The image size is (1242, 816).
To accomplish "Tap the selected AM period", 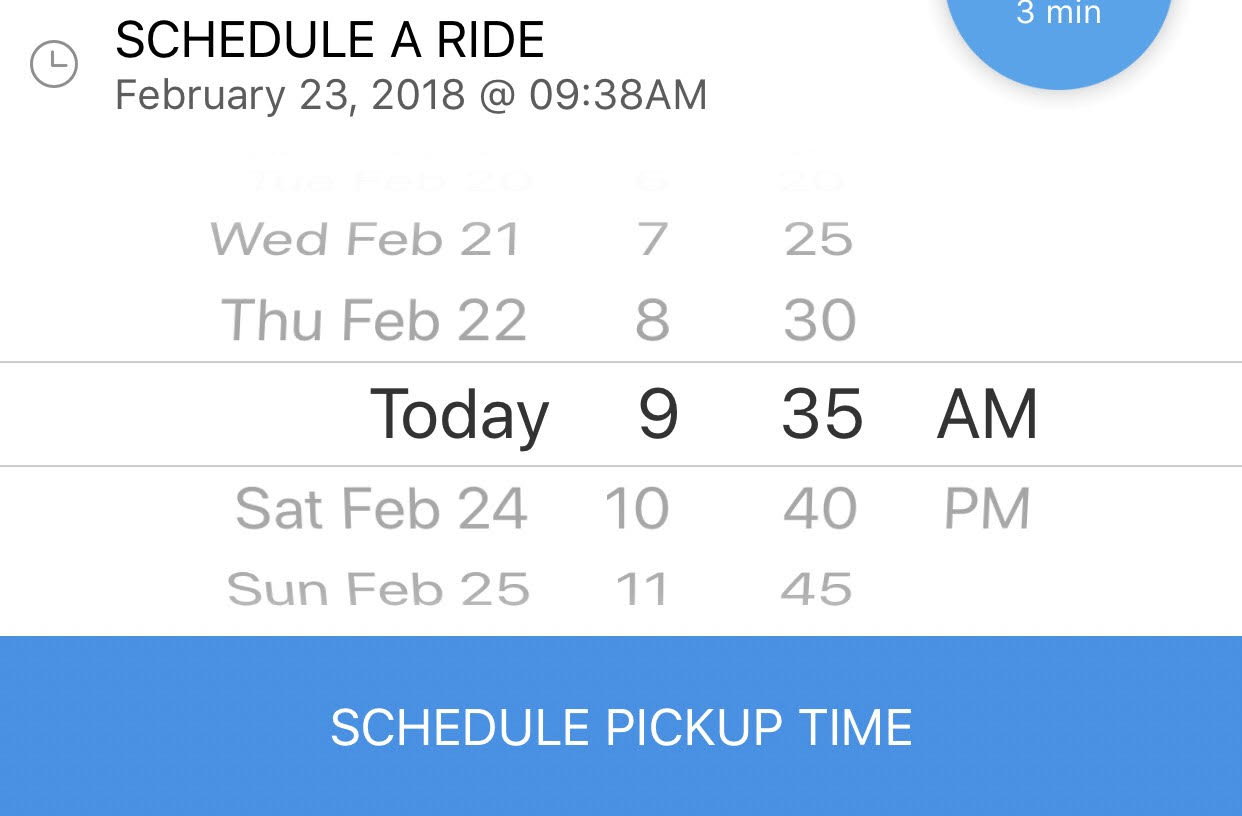I will 987,414.
